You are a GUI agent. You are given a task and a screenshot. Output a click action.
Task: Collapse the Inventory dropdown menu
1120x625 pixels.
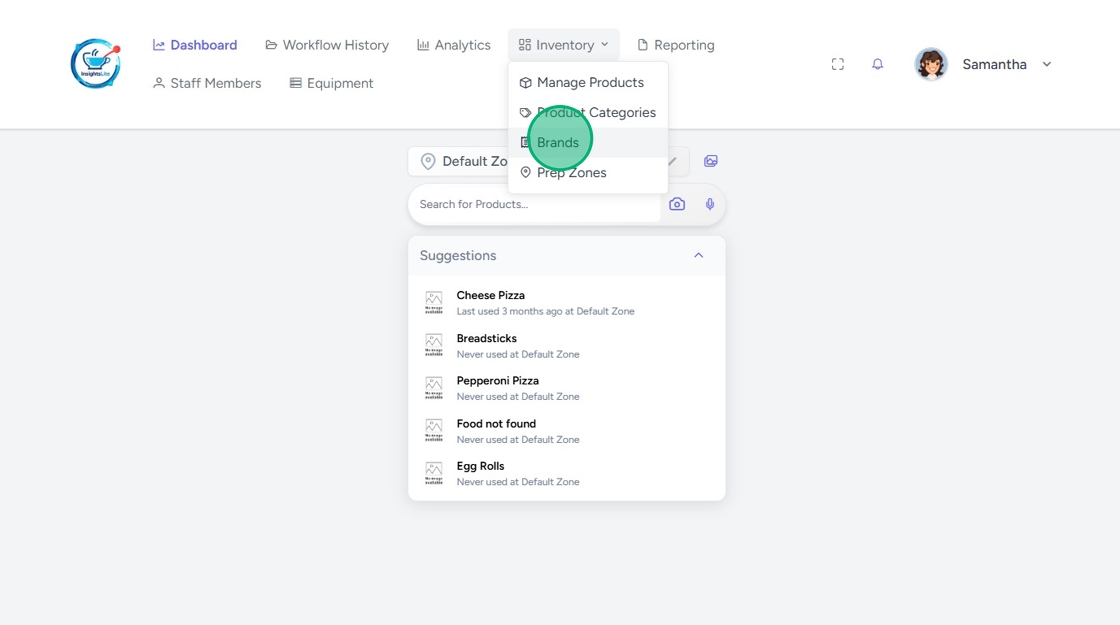coord(564,45)
